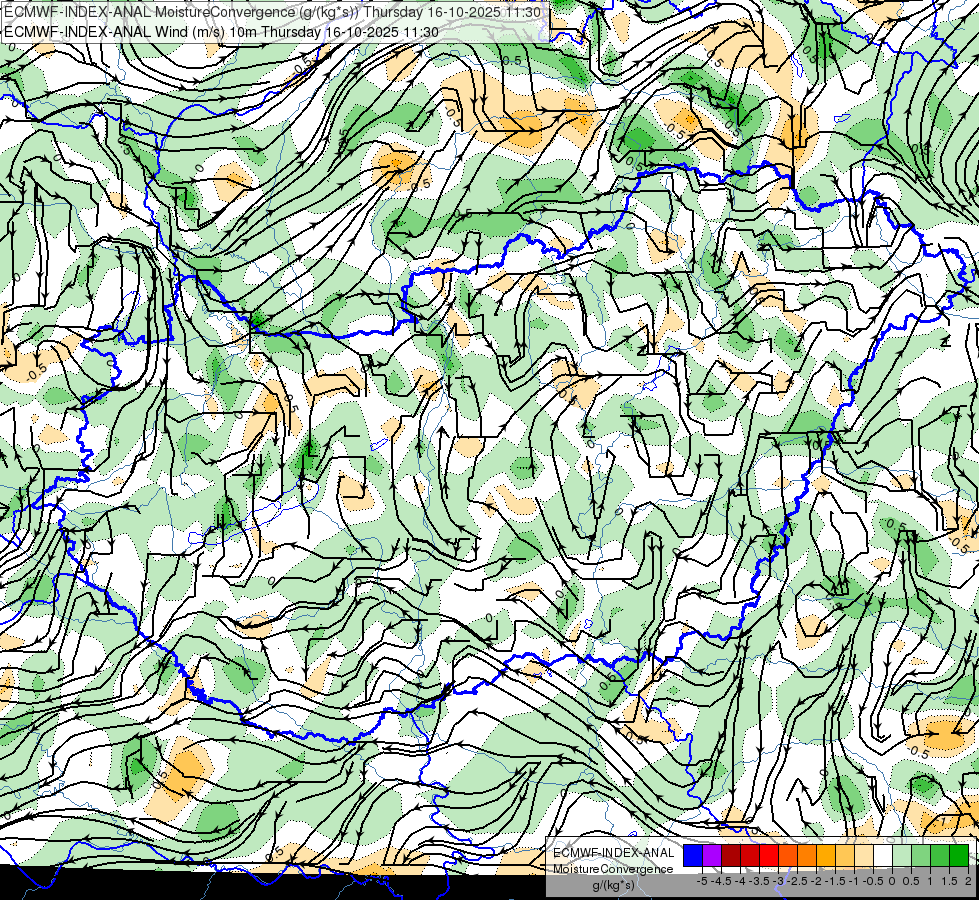This screenshot has height=900, width=979.
Task: Click the Wind 10m title line at top
Action: 221,32
